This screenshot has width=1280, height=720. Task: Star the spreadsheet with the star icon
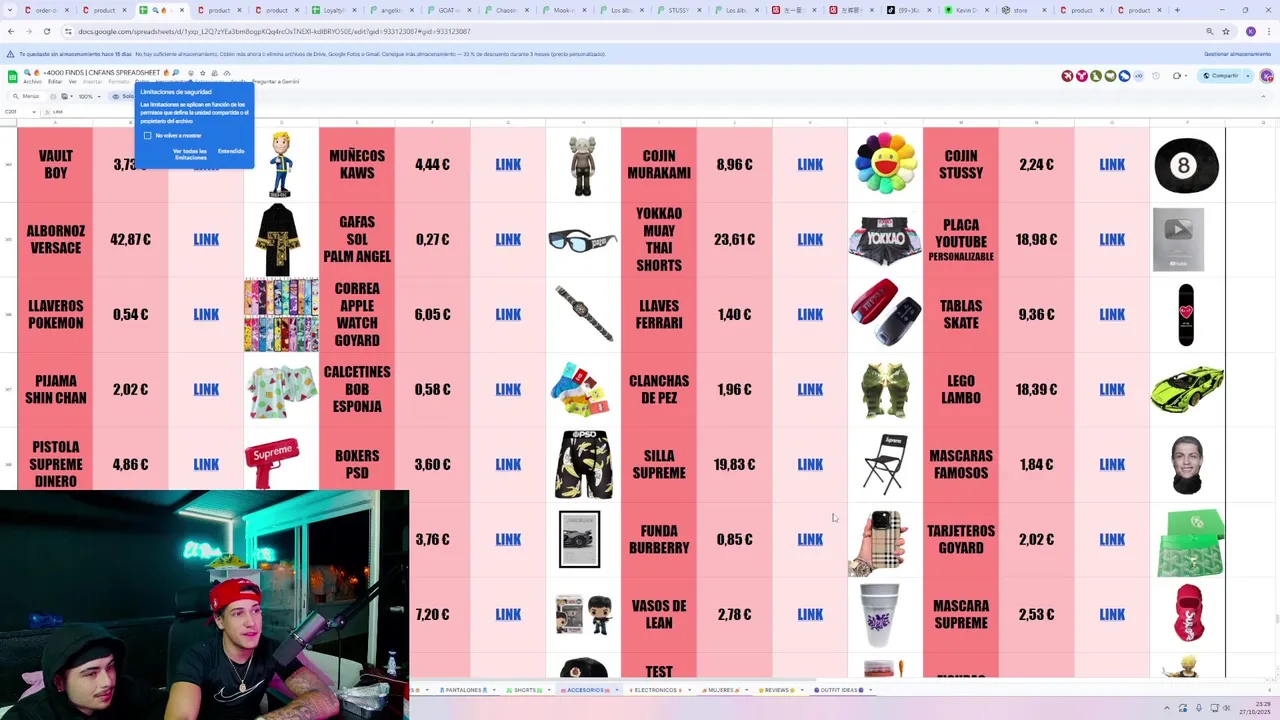pyautogui.click(x=203, y=73)
